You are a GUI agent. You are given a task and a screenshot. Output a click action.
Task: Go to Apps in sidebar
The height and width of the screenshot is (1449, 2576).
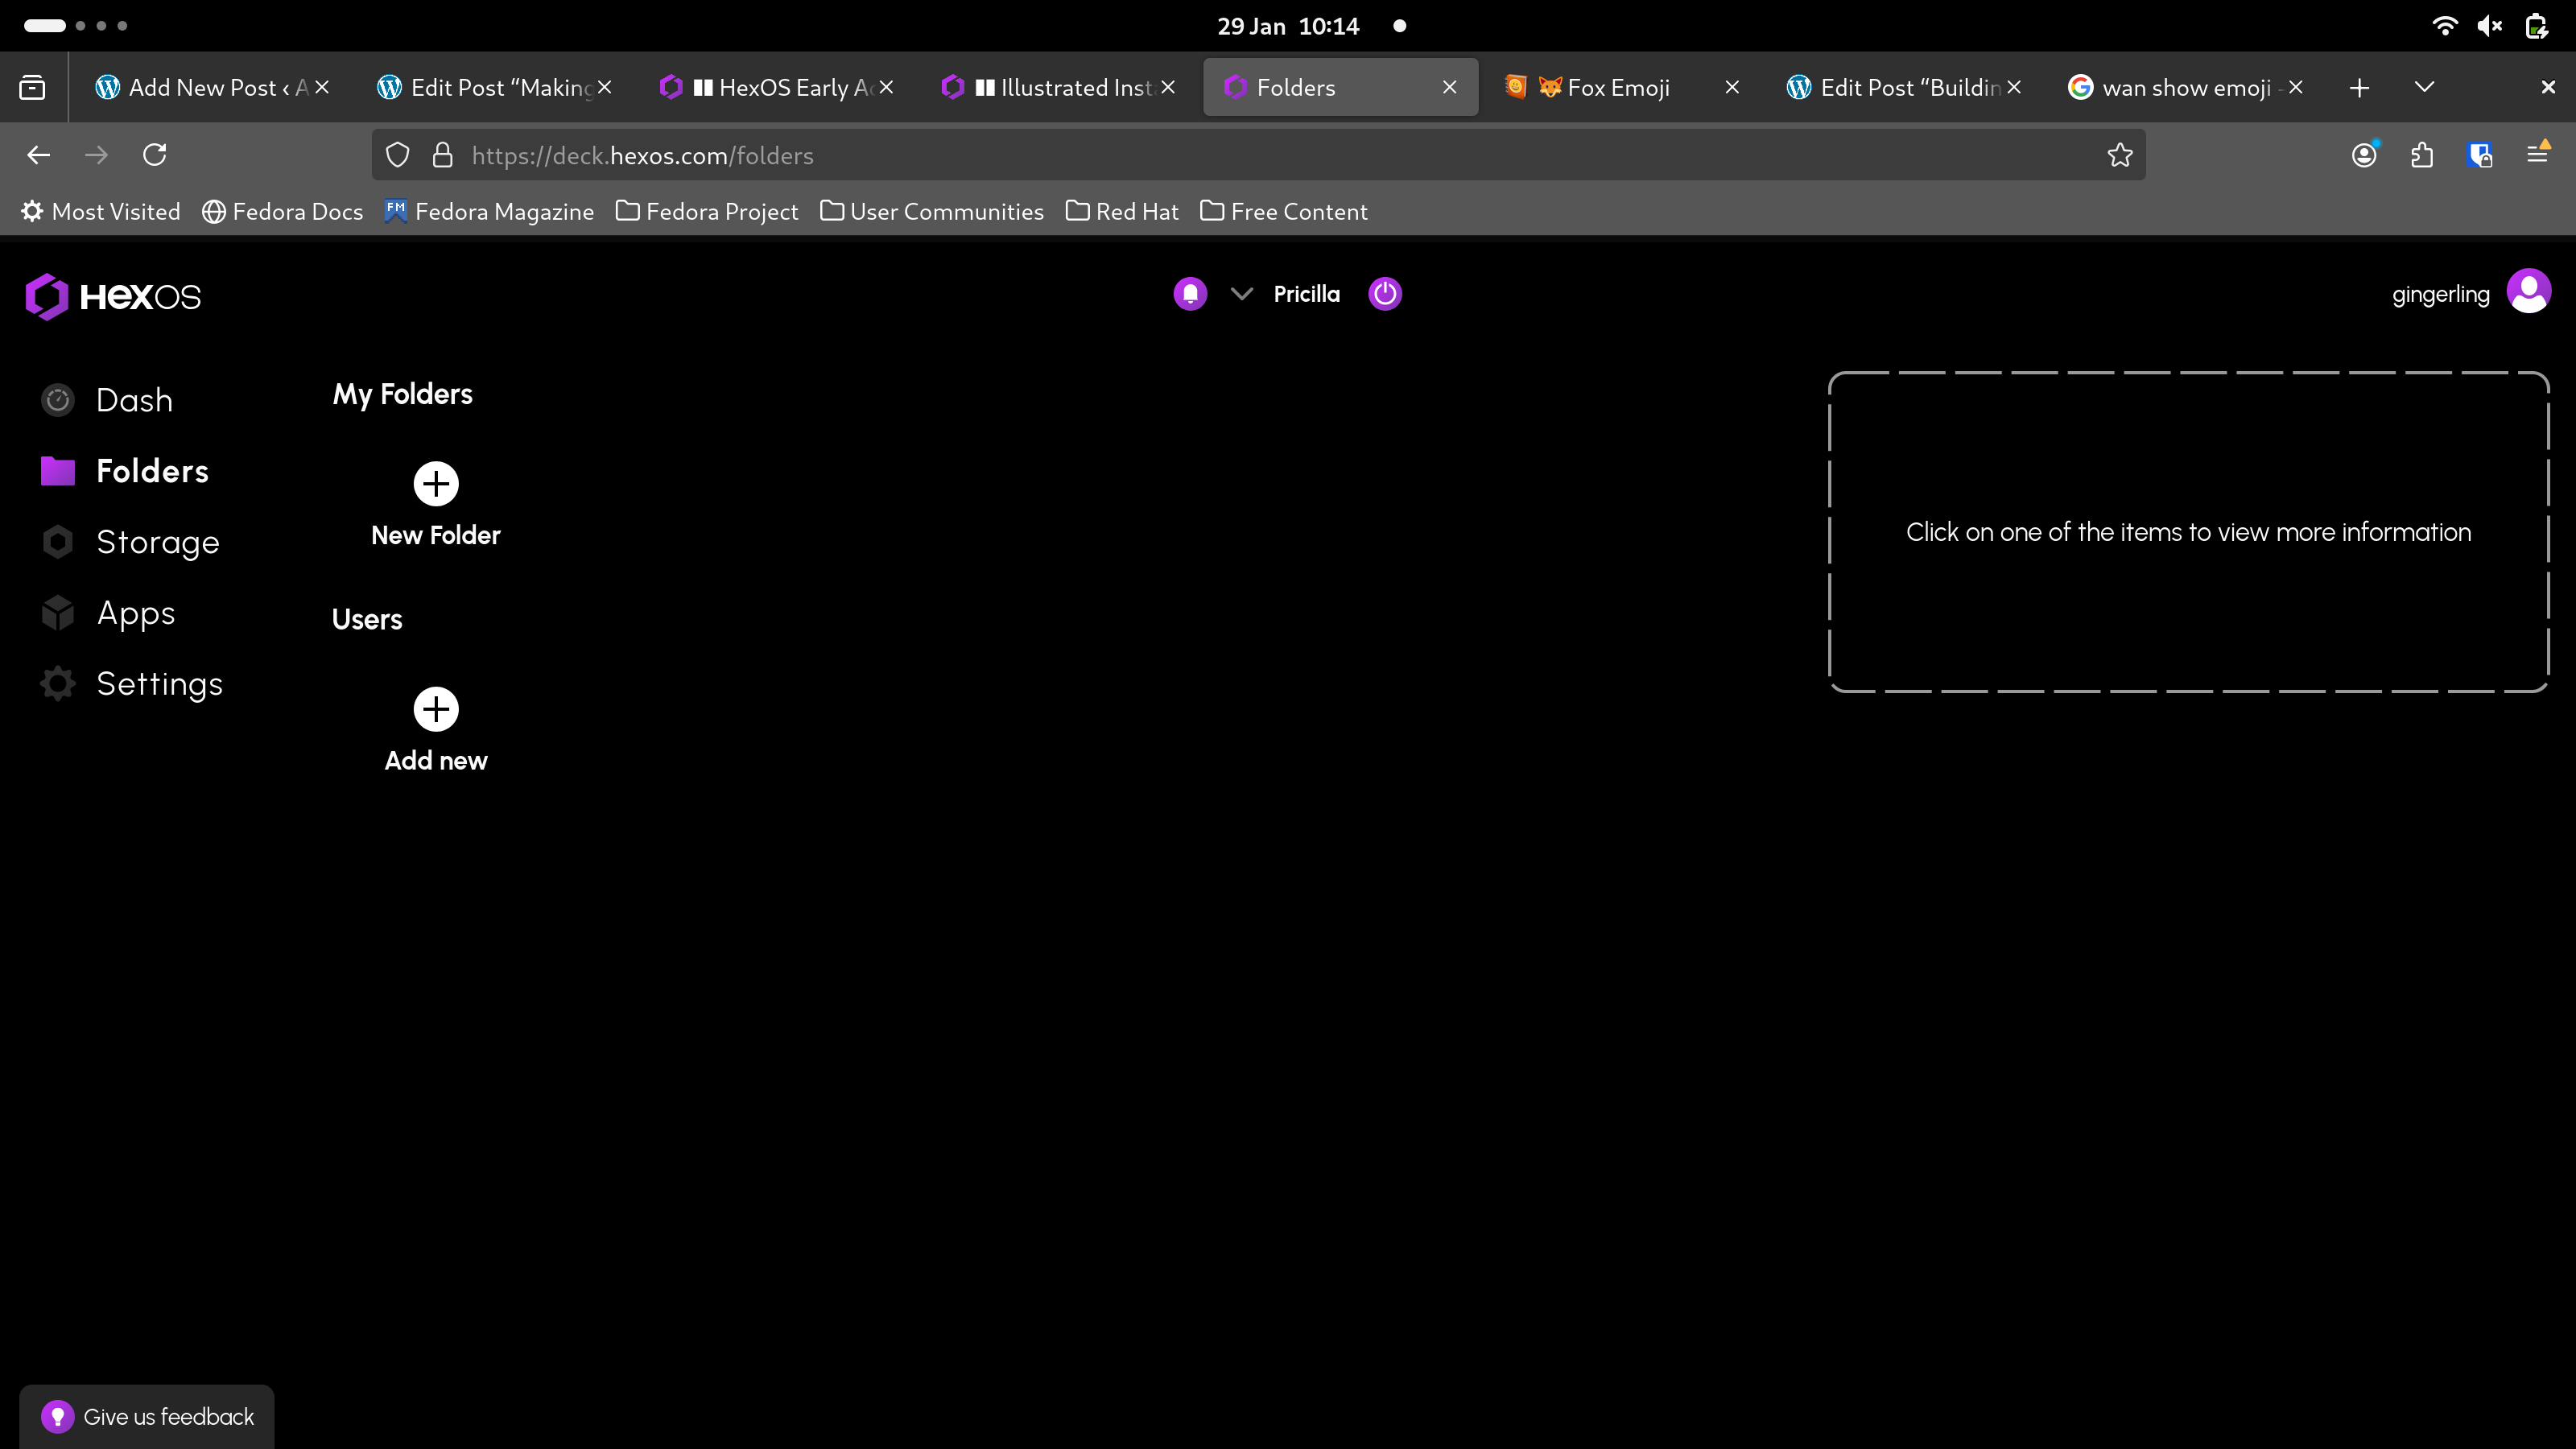coord(136,613)
